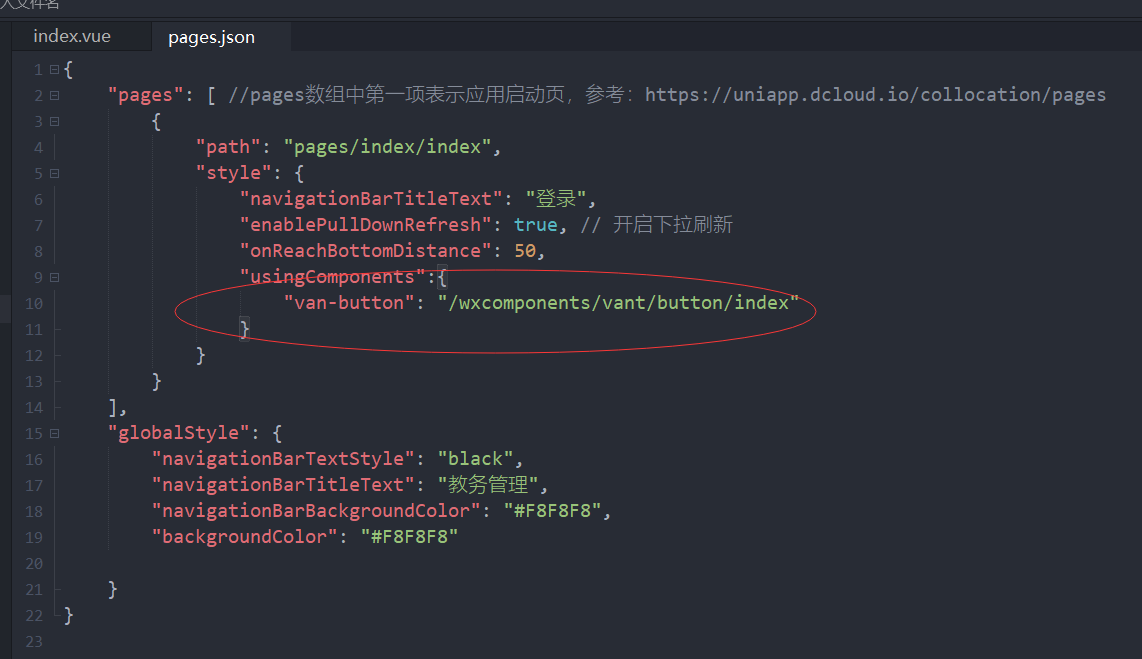Open the uniapp.dcloud.io collocation URL in comment
Viewport: 1142px width, 659px height.
tap(875, 95)
